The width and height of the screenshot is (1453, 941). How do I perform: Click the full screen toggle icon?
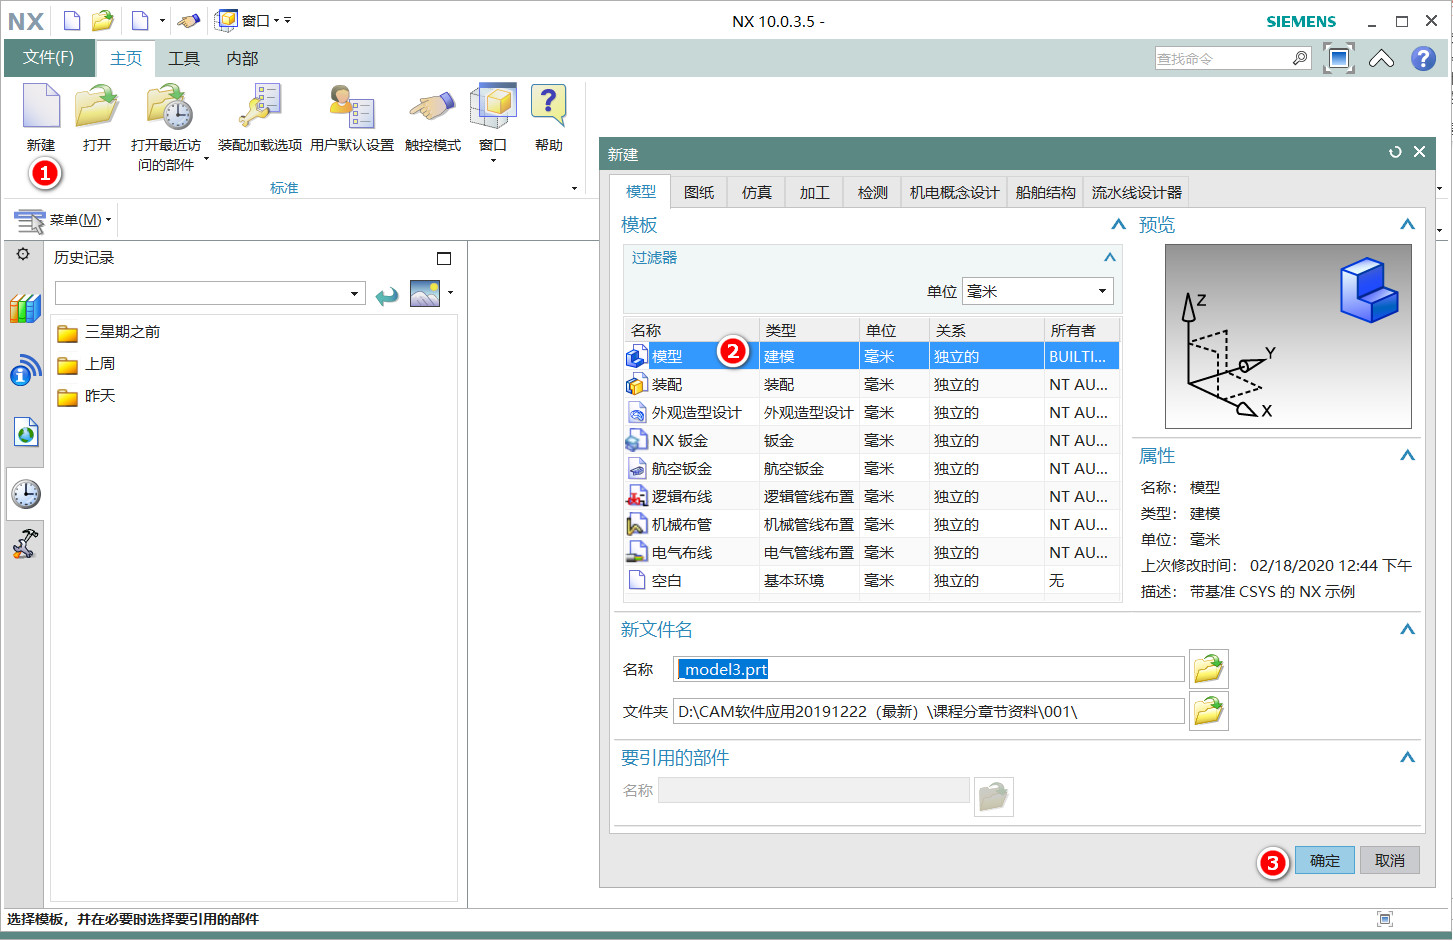(x=1338, y=58)
